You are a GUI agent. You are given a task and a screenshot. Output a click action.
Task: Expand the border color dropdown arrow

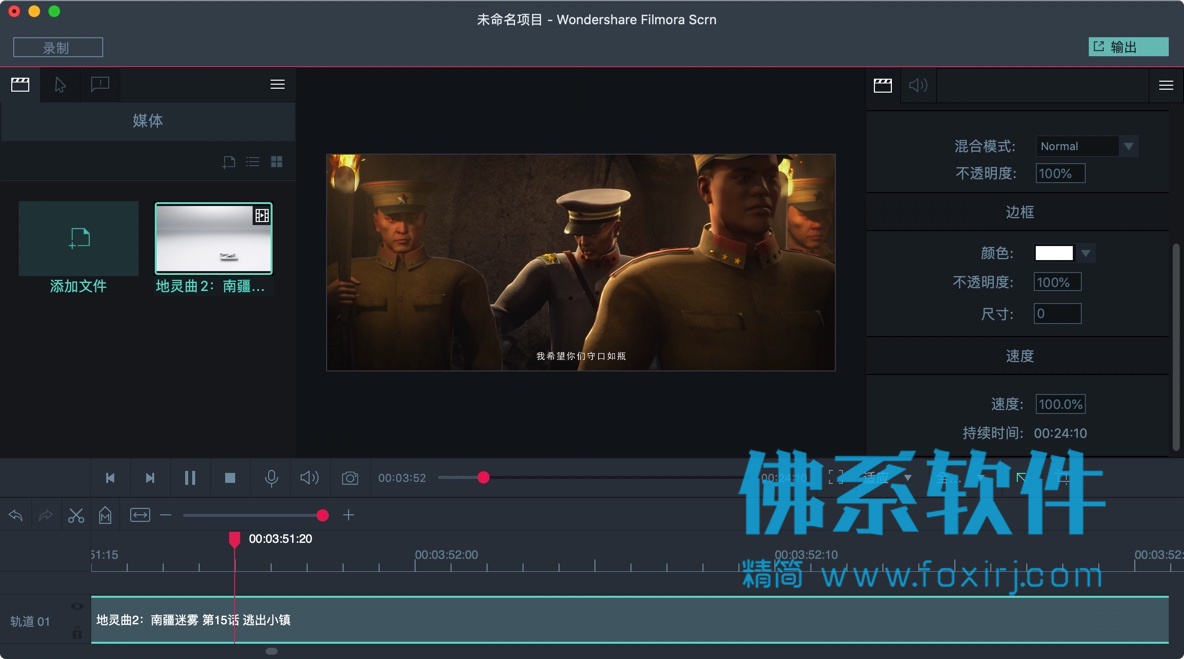click(1086, 253)
